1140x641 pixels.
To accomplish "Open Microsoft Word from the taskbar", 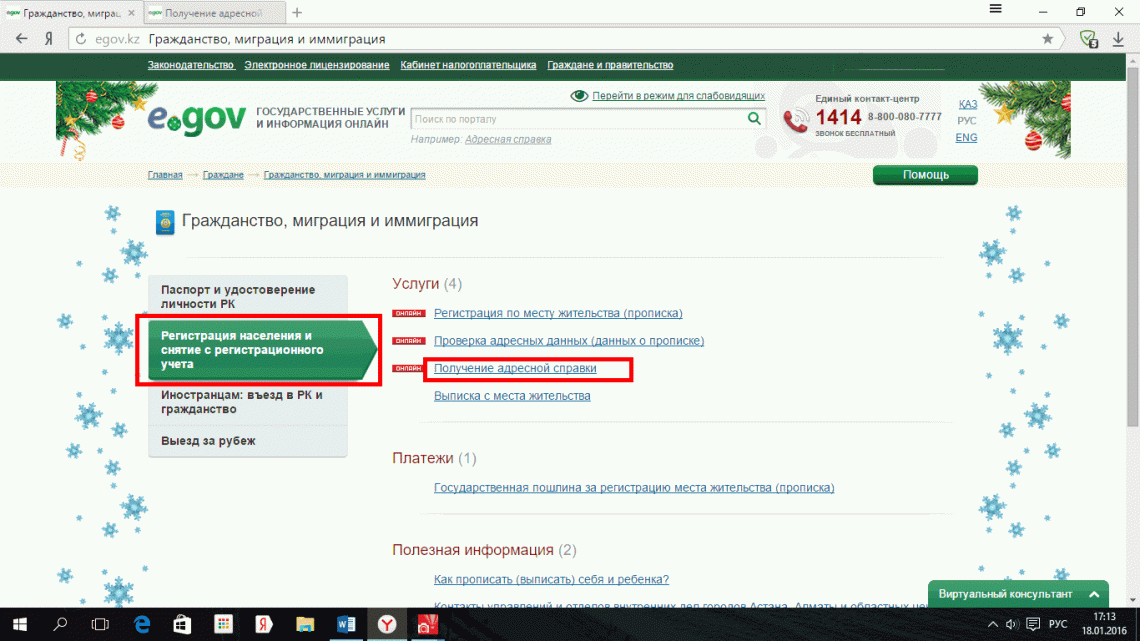I will pos(346,626).
